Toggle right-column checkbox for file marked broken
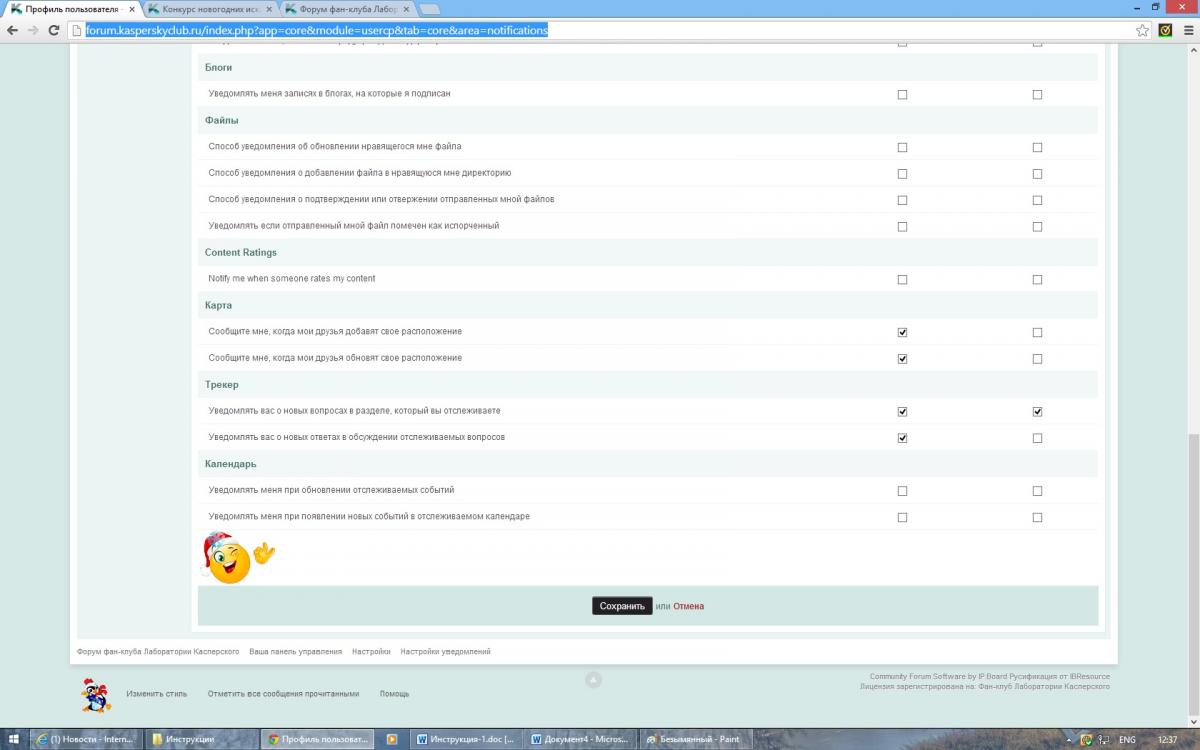 pyautogui.click(x=1037, y=227)
